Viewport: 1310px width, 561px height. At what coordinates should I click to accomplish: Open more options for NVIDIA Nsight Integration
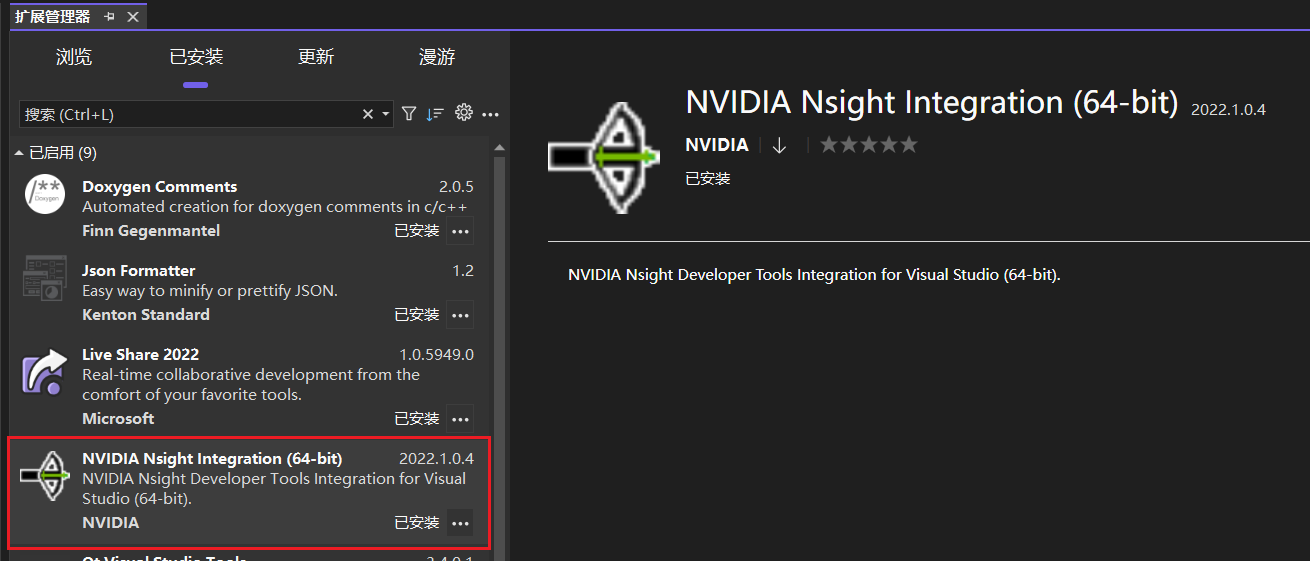click(x=460, y=523)
